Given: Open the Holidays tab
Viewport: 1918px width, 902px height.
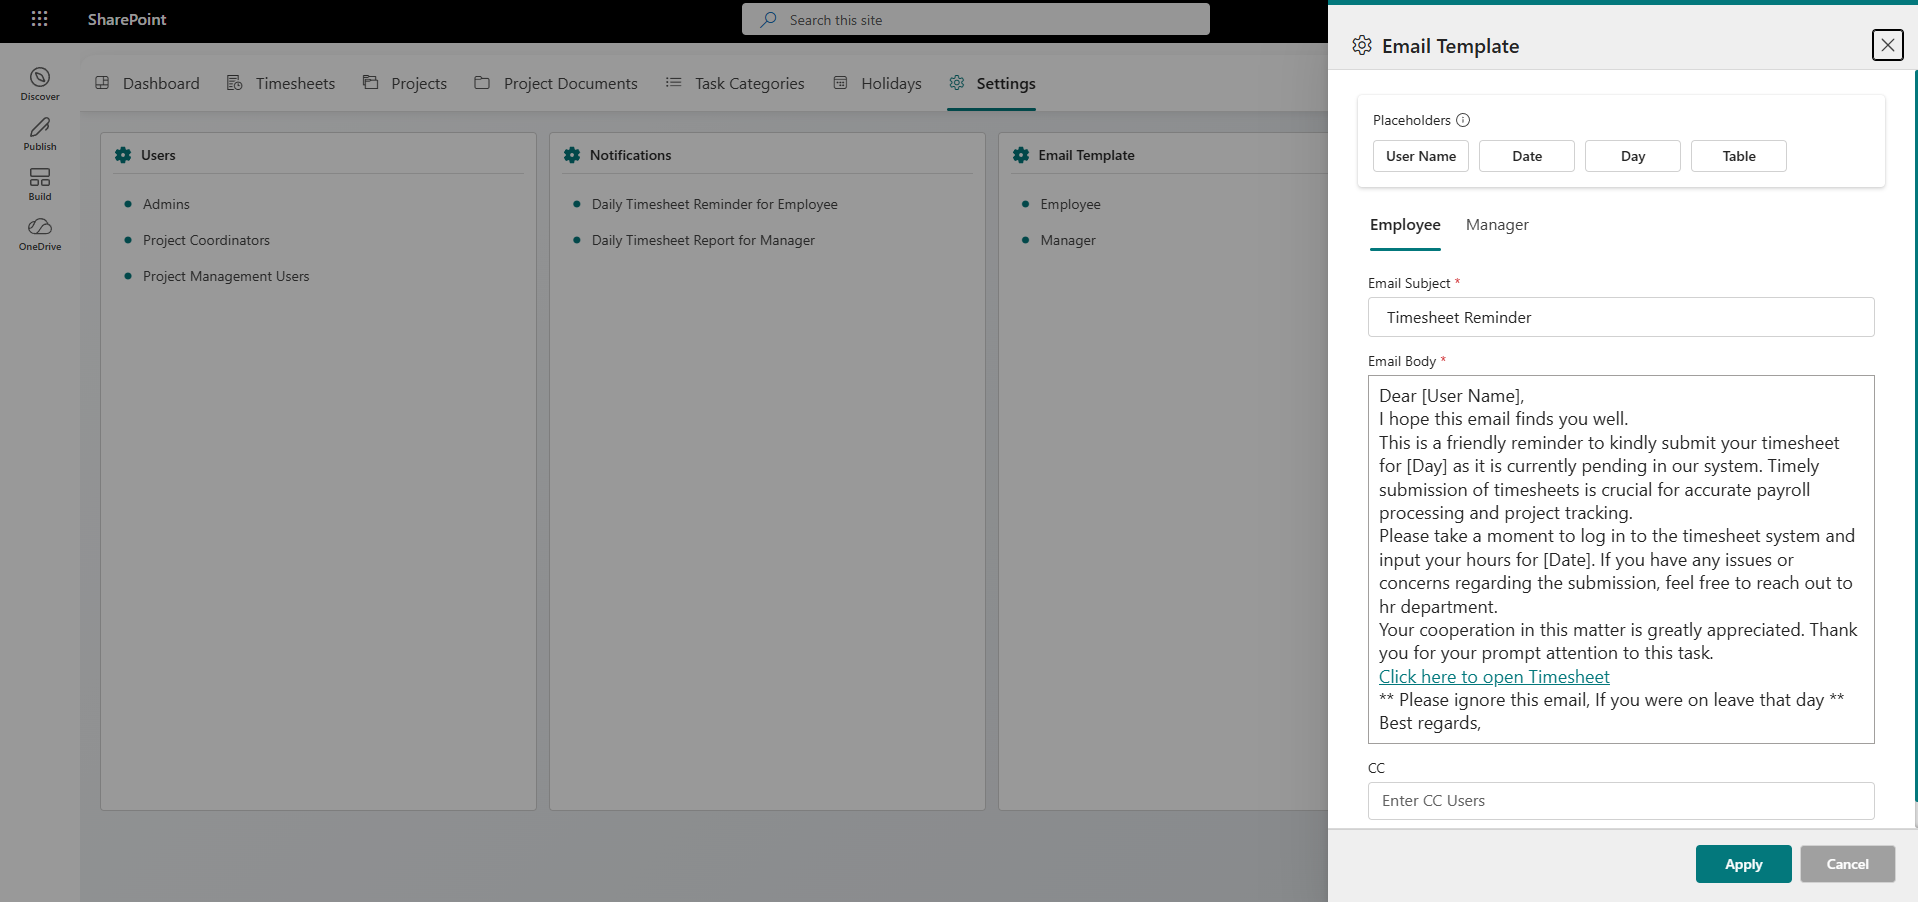Looking at the screenshot, I should tap(877, 83).
